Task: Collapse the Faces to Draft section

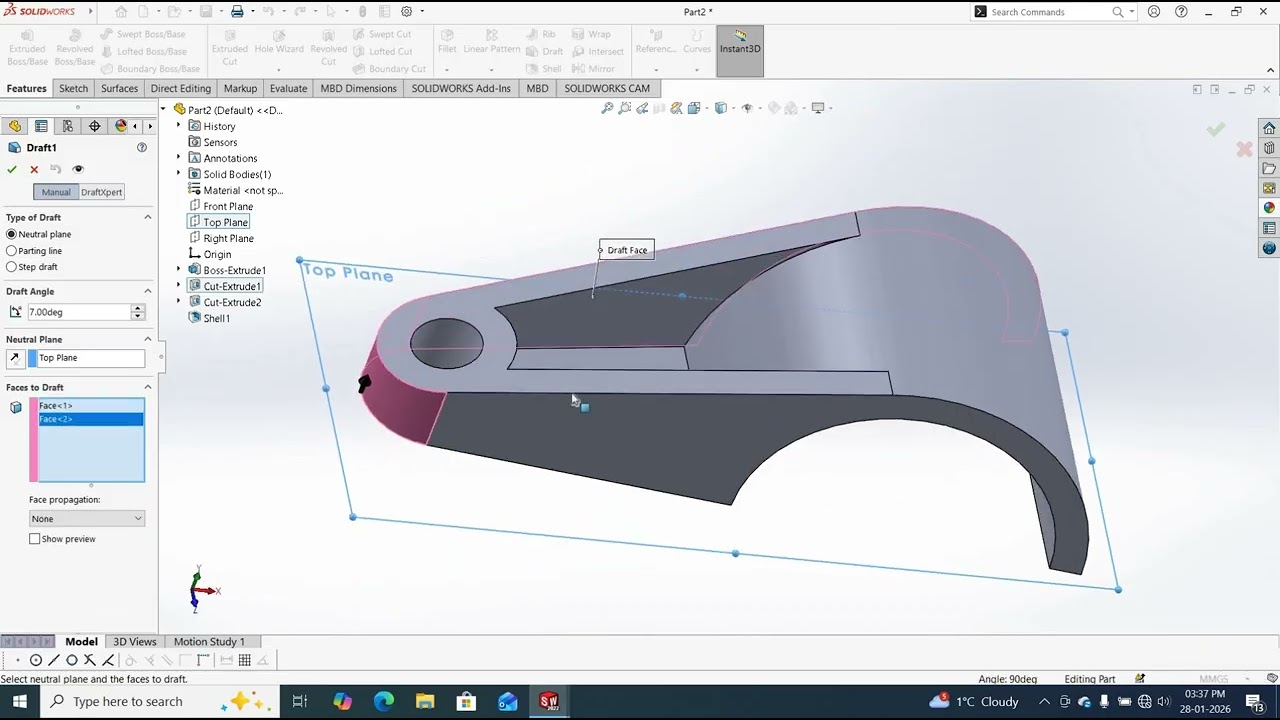Action: point(148,387)
